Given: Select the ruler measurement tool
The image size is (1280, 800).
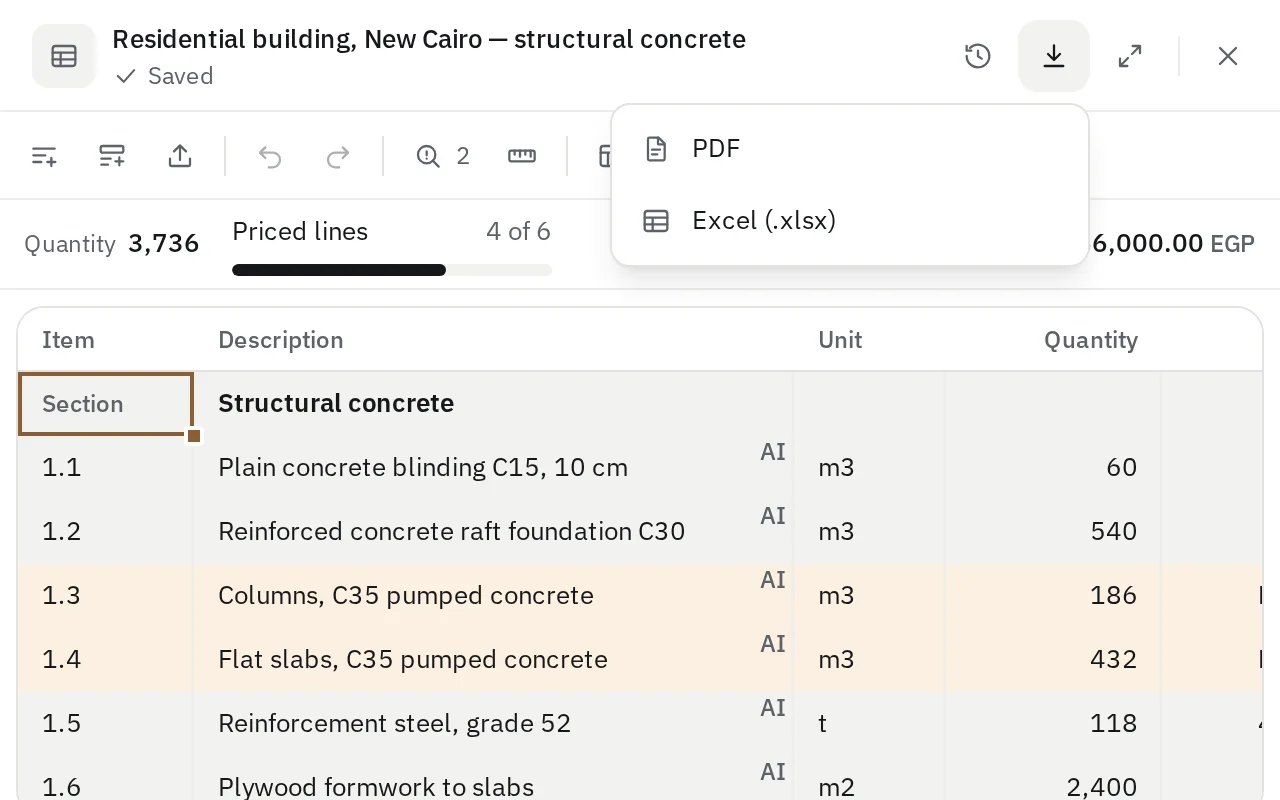Looking at the screenshot, I should tap(522, 156).
